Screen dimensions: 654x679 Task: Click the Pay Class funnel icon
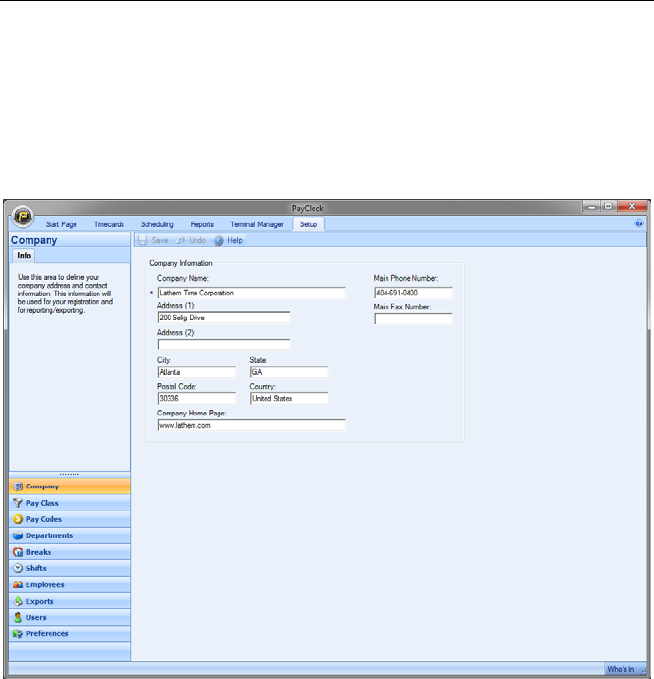coord(18,503)
